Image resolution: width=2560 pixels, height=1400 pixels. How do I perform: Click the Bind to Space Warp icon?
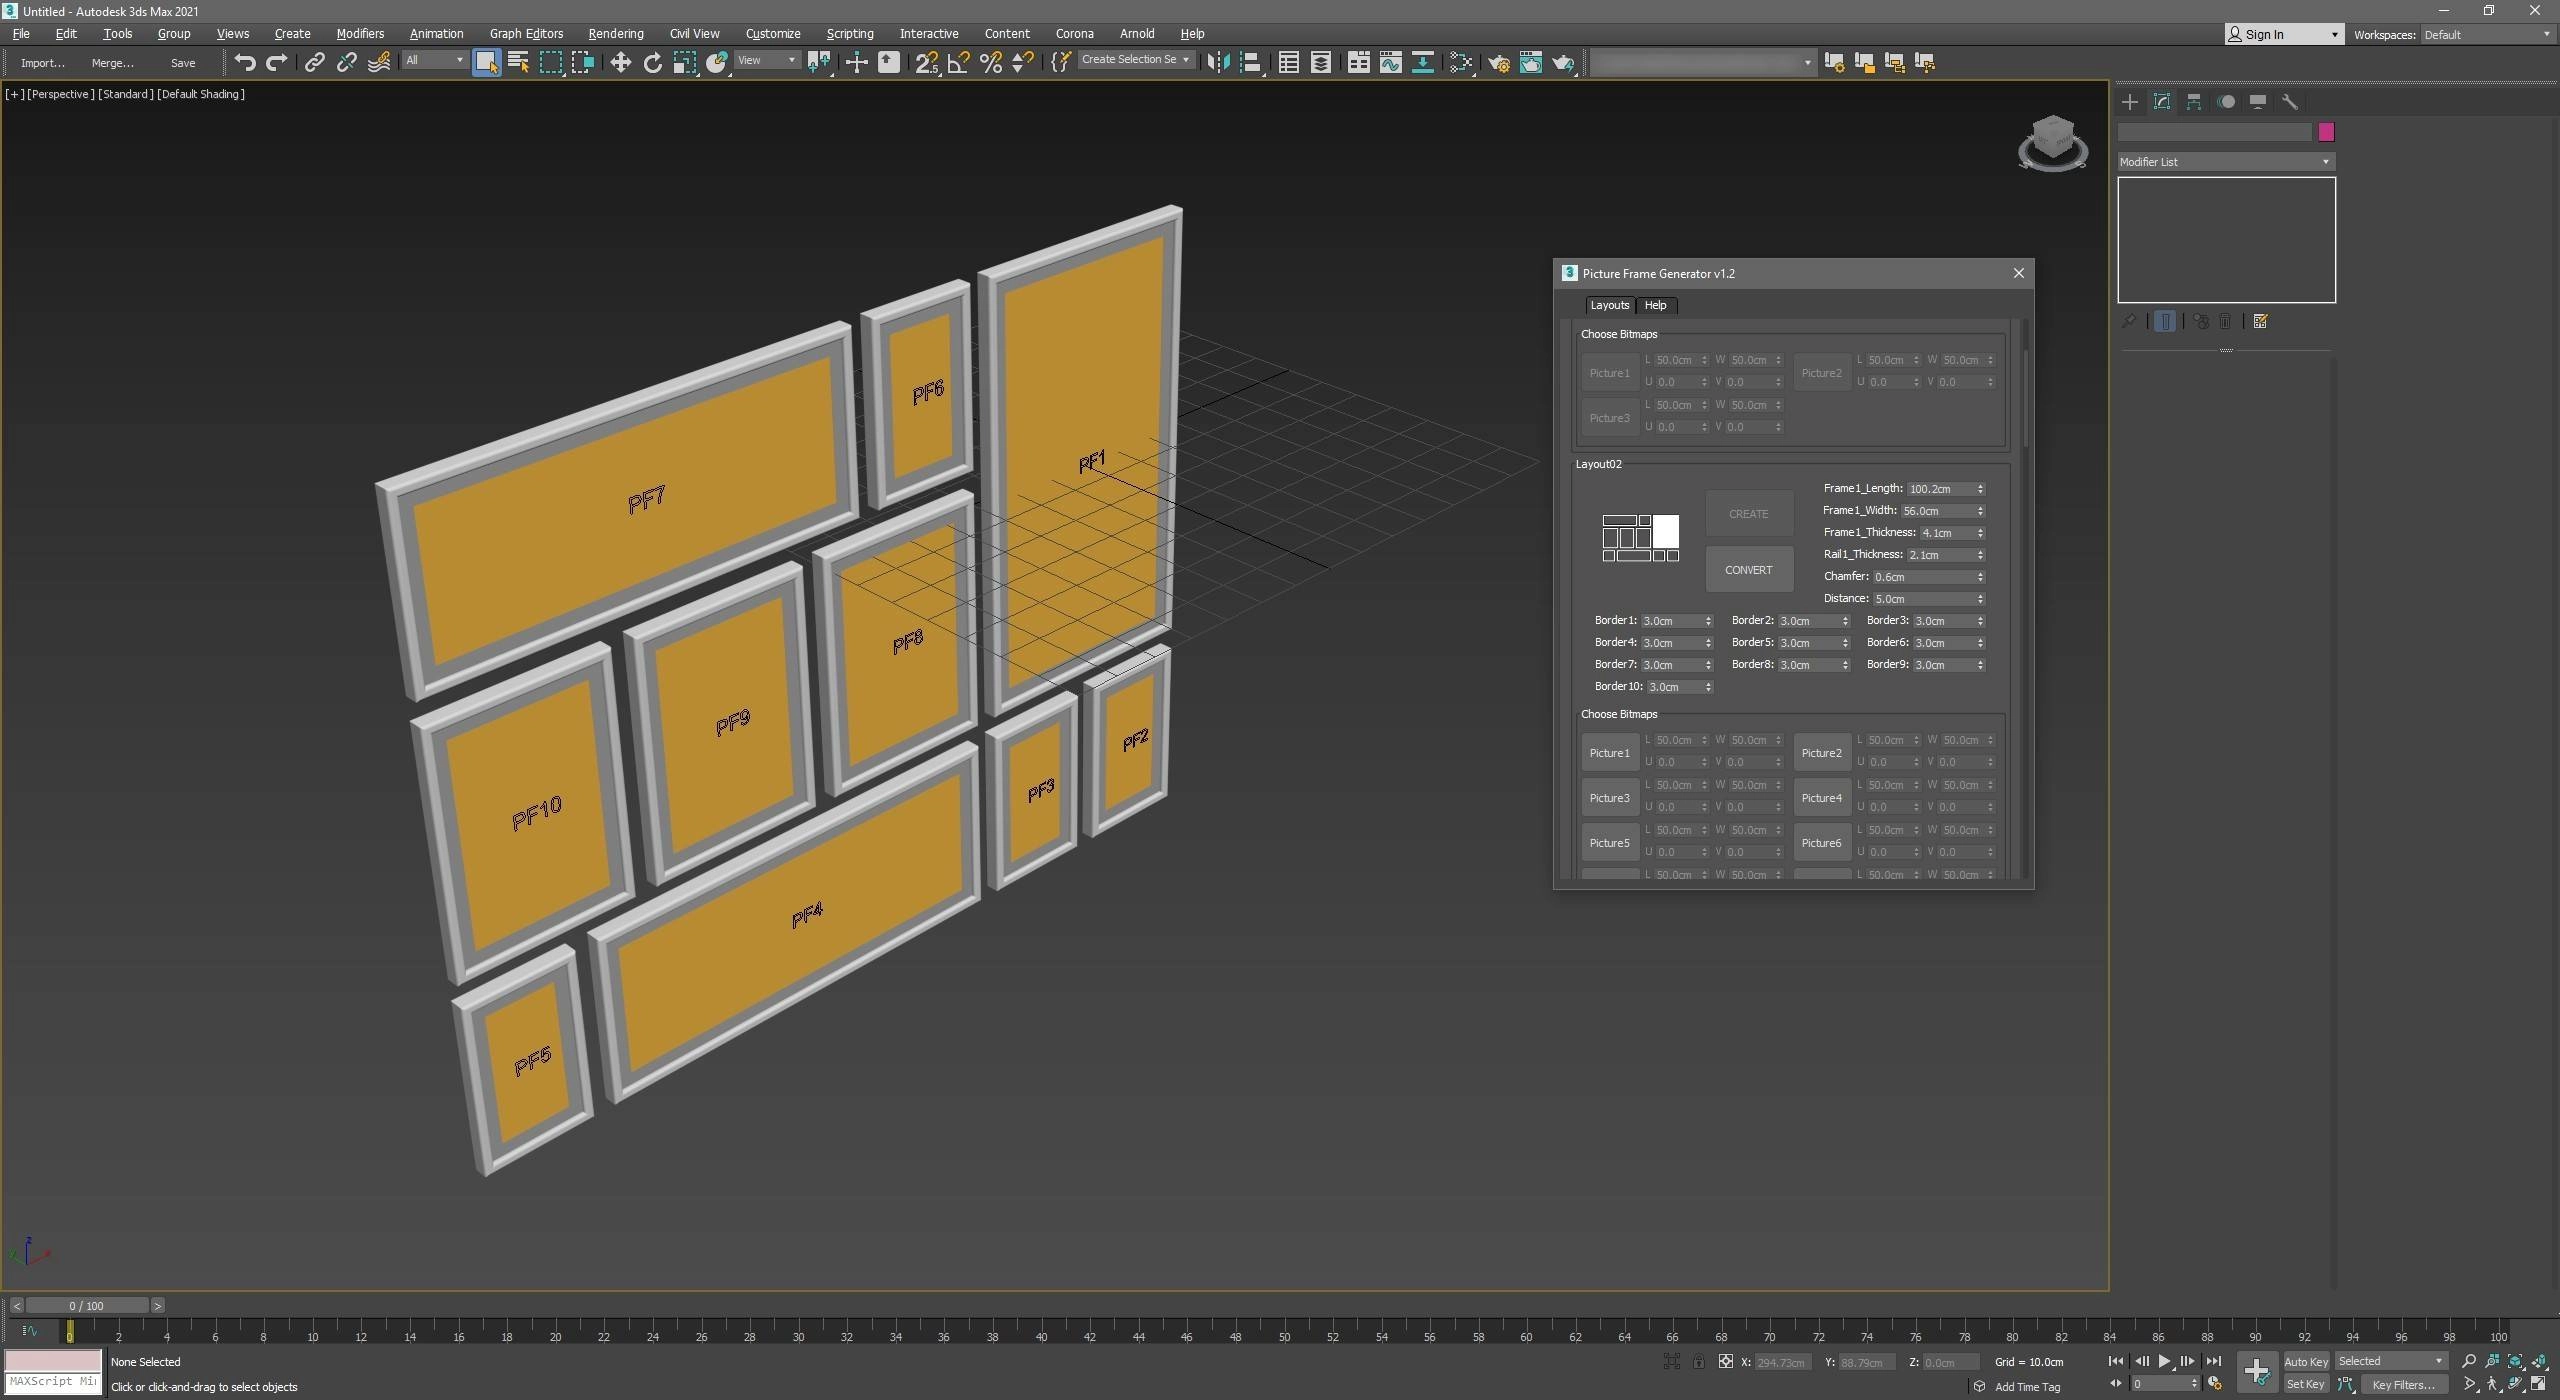(x=379, y=62)
